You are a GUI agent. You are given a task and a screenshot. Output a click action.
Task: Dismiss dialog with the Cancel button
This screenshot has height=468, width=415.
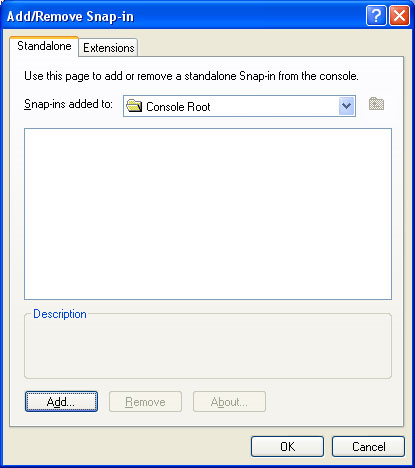368,447
